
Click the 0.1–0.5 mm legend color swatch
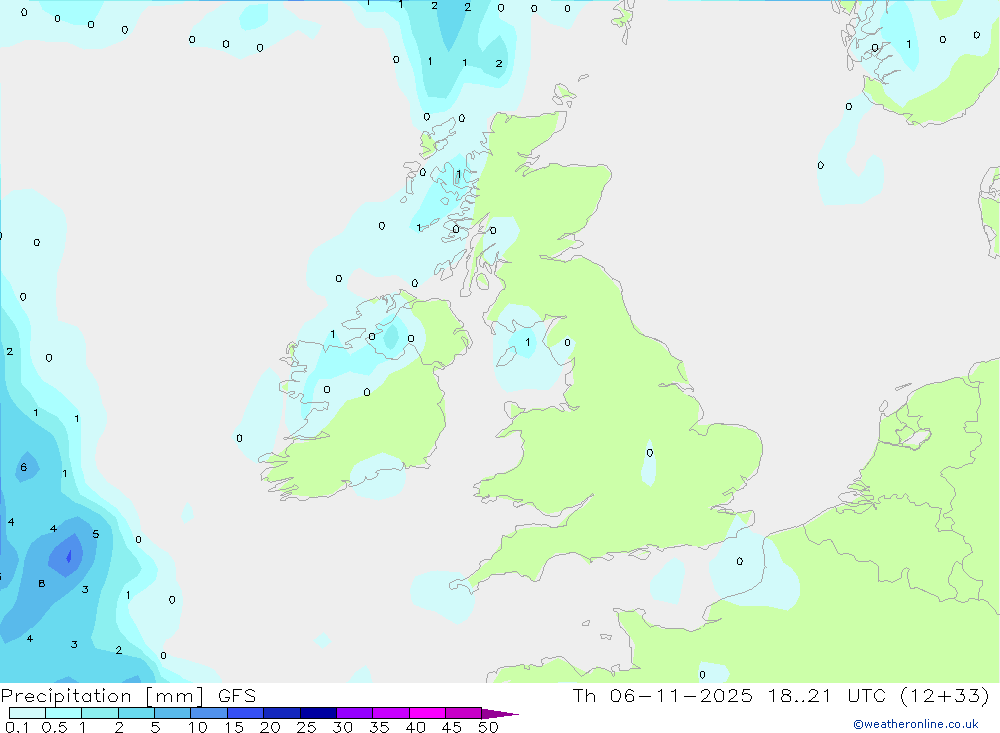click(27, 713)
